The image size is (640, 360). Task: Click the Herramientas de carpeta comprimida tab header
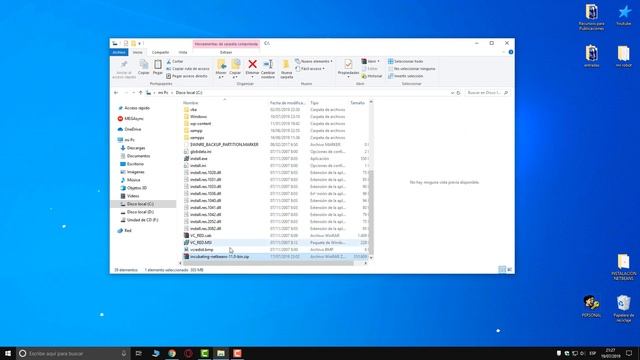click(226, 44)
